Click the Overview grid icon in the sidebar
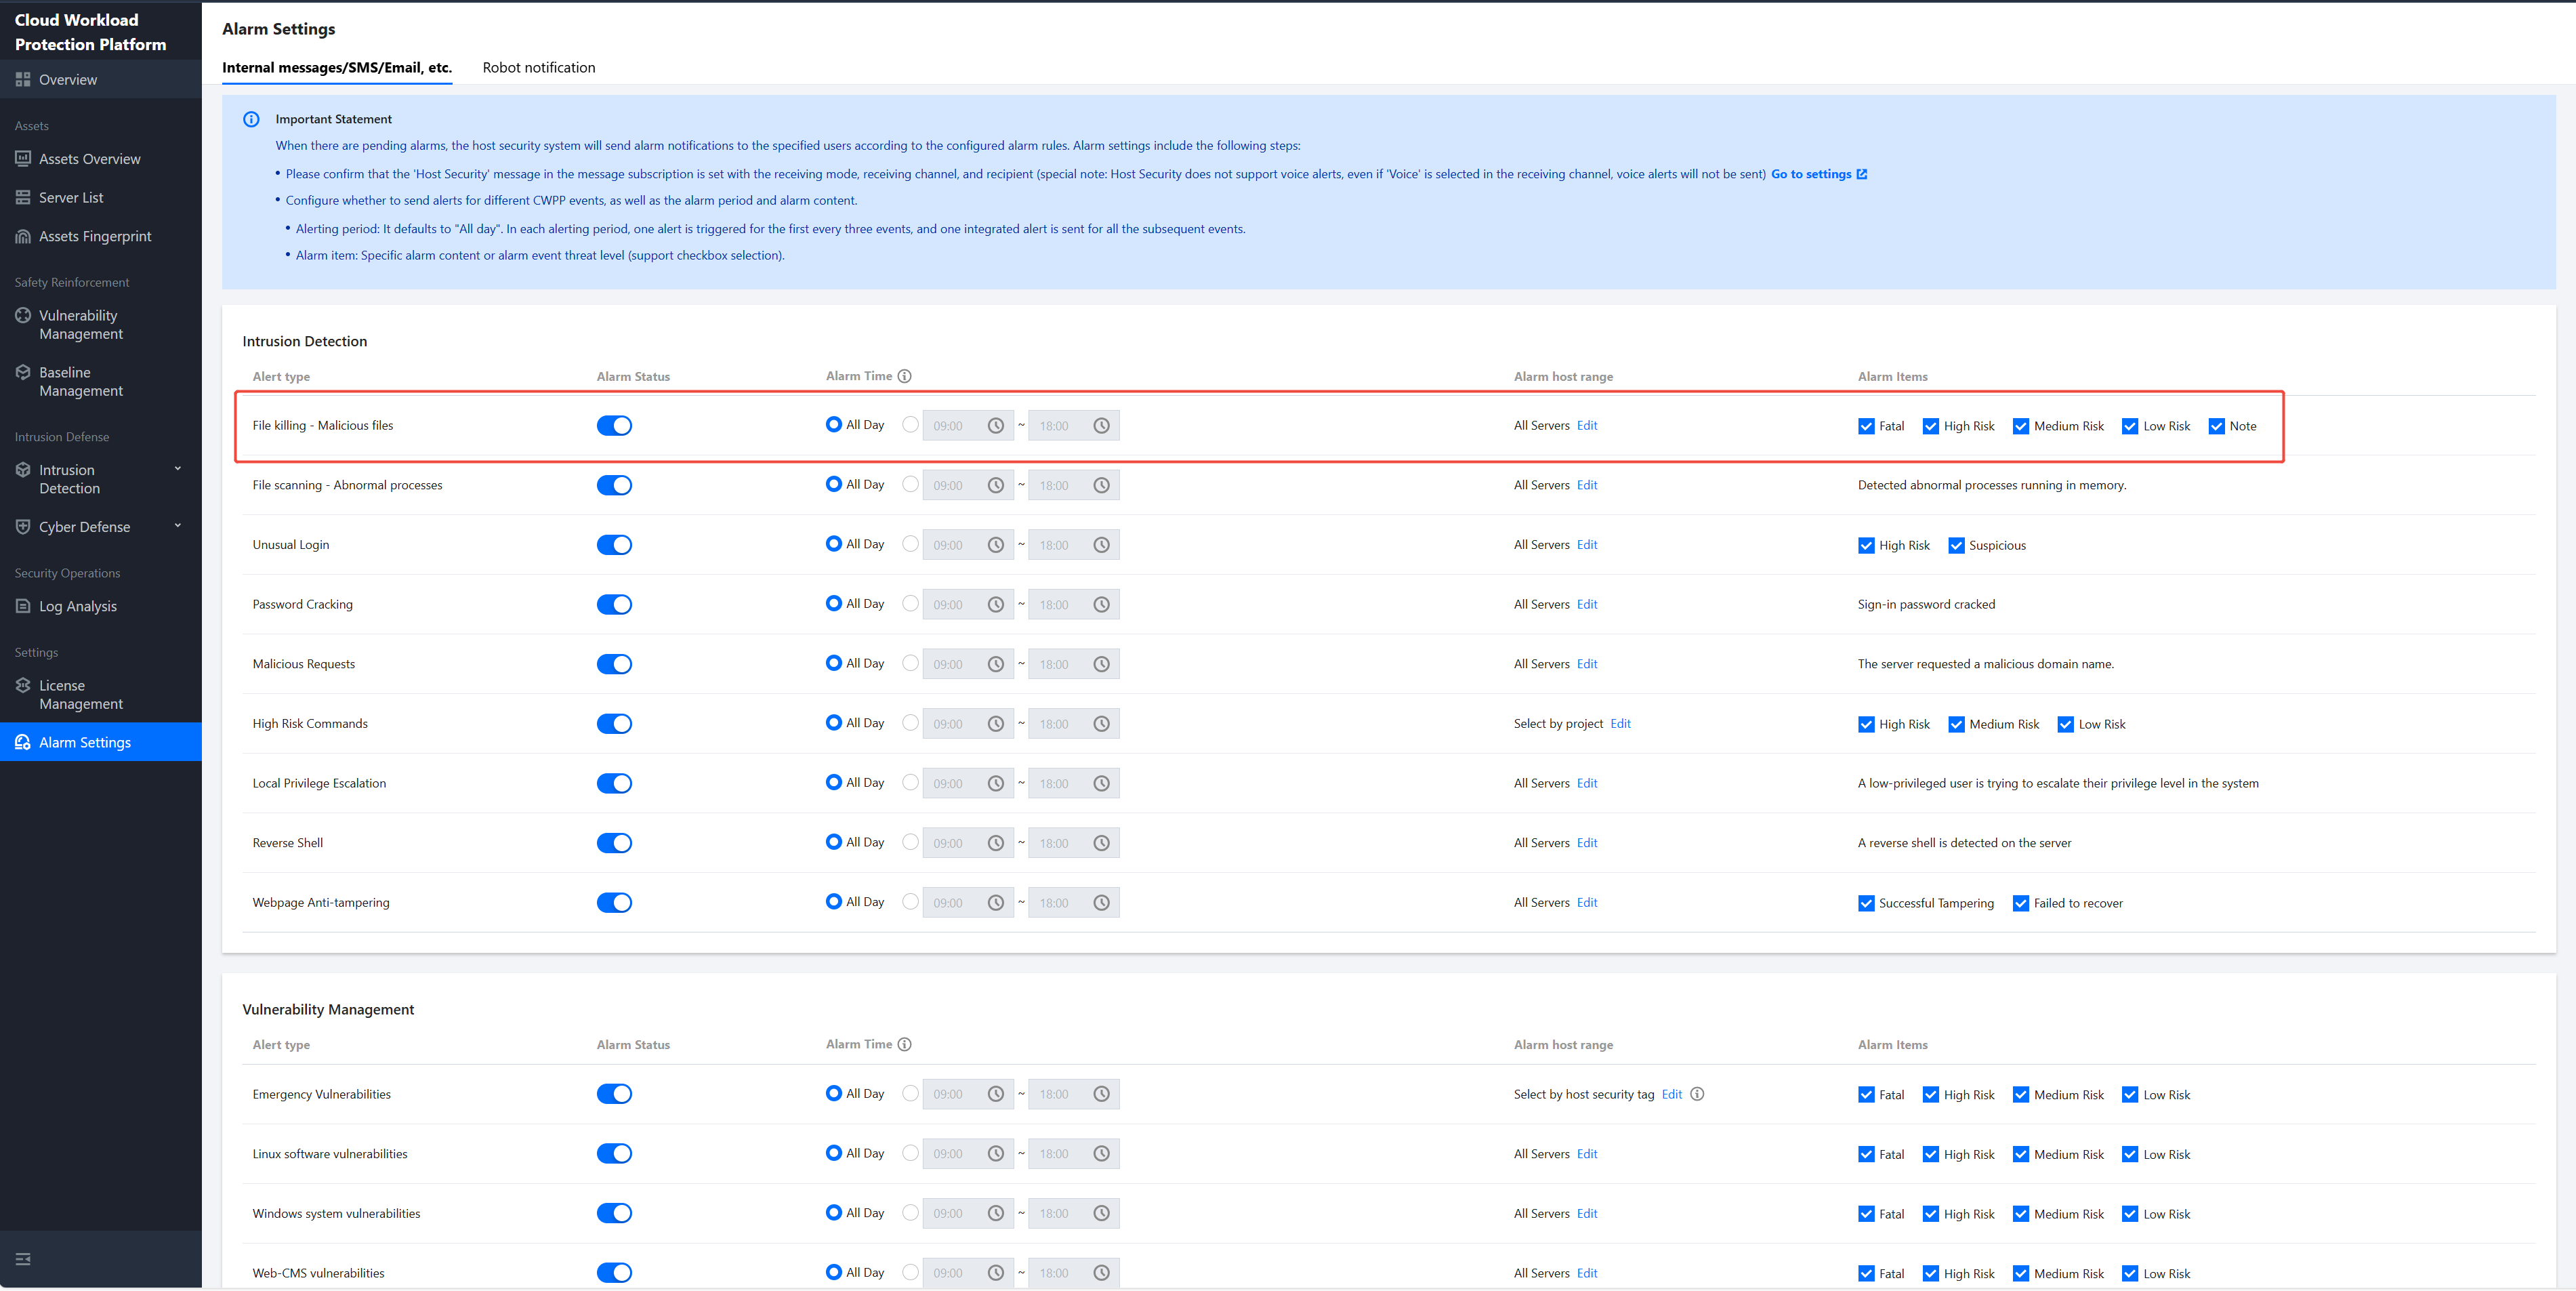 (x=23, y=80)
